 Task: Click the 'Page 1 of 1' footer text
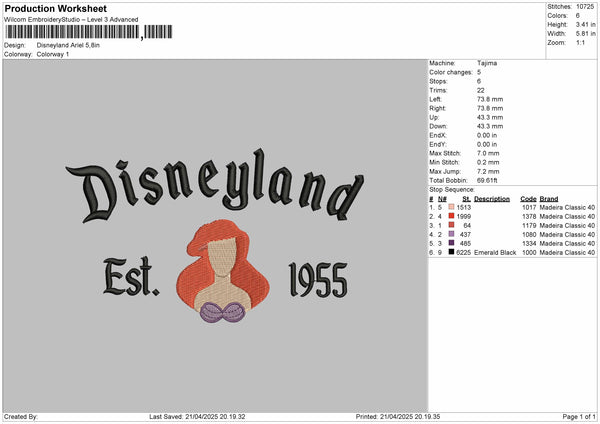[x=579, y=416]
